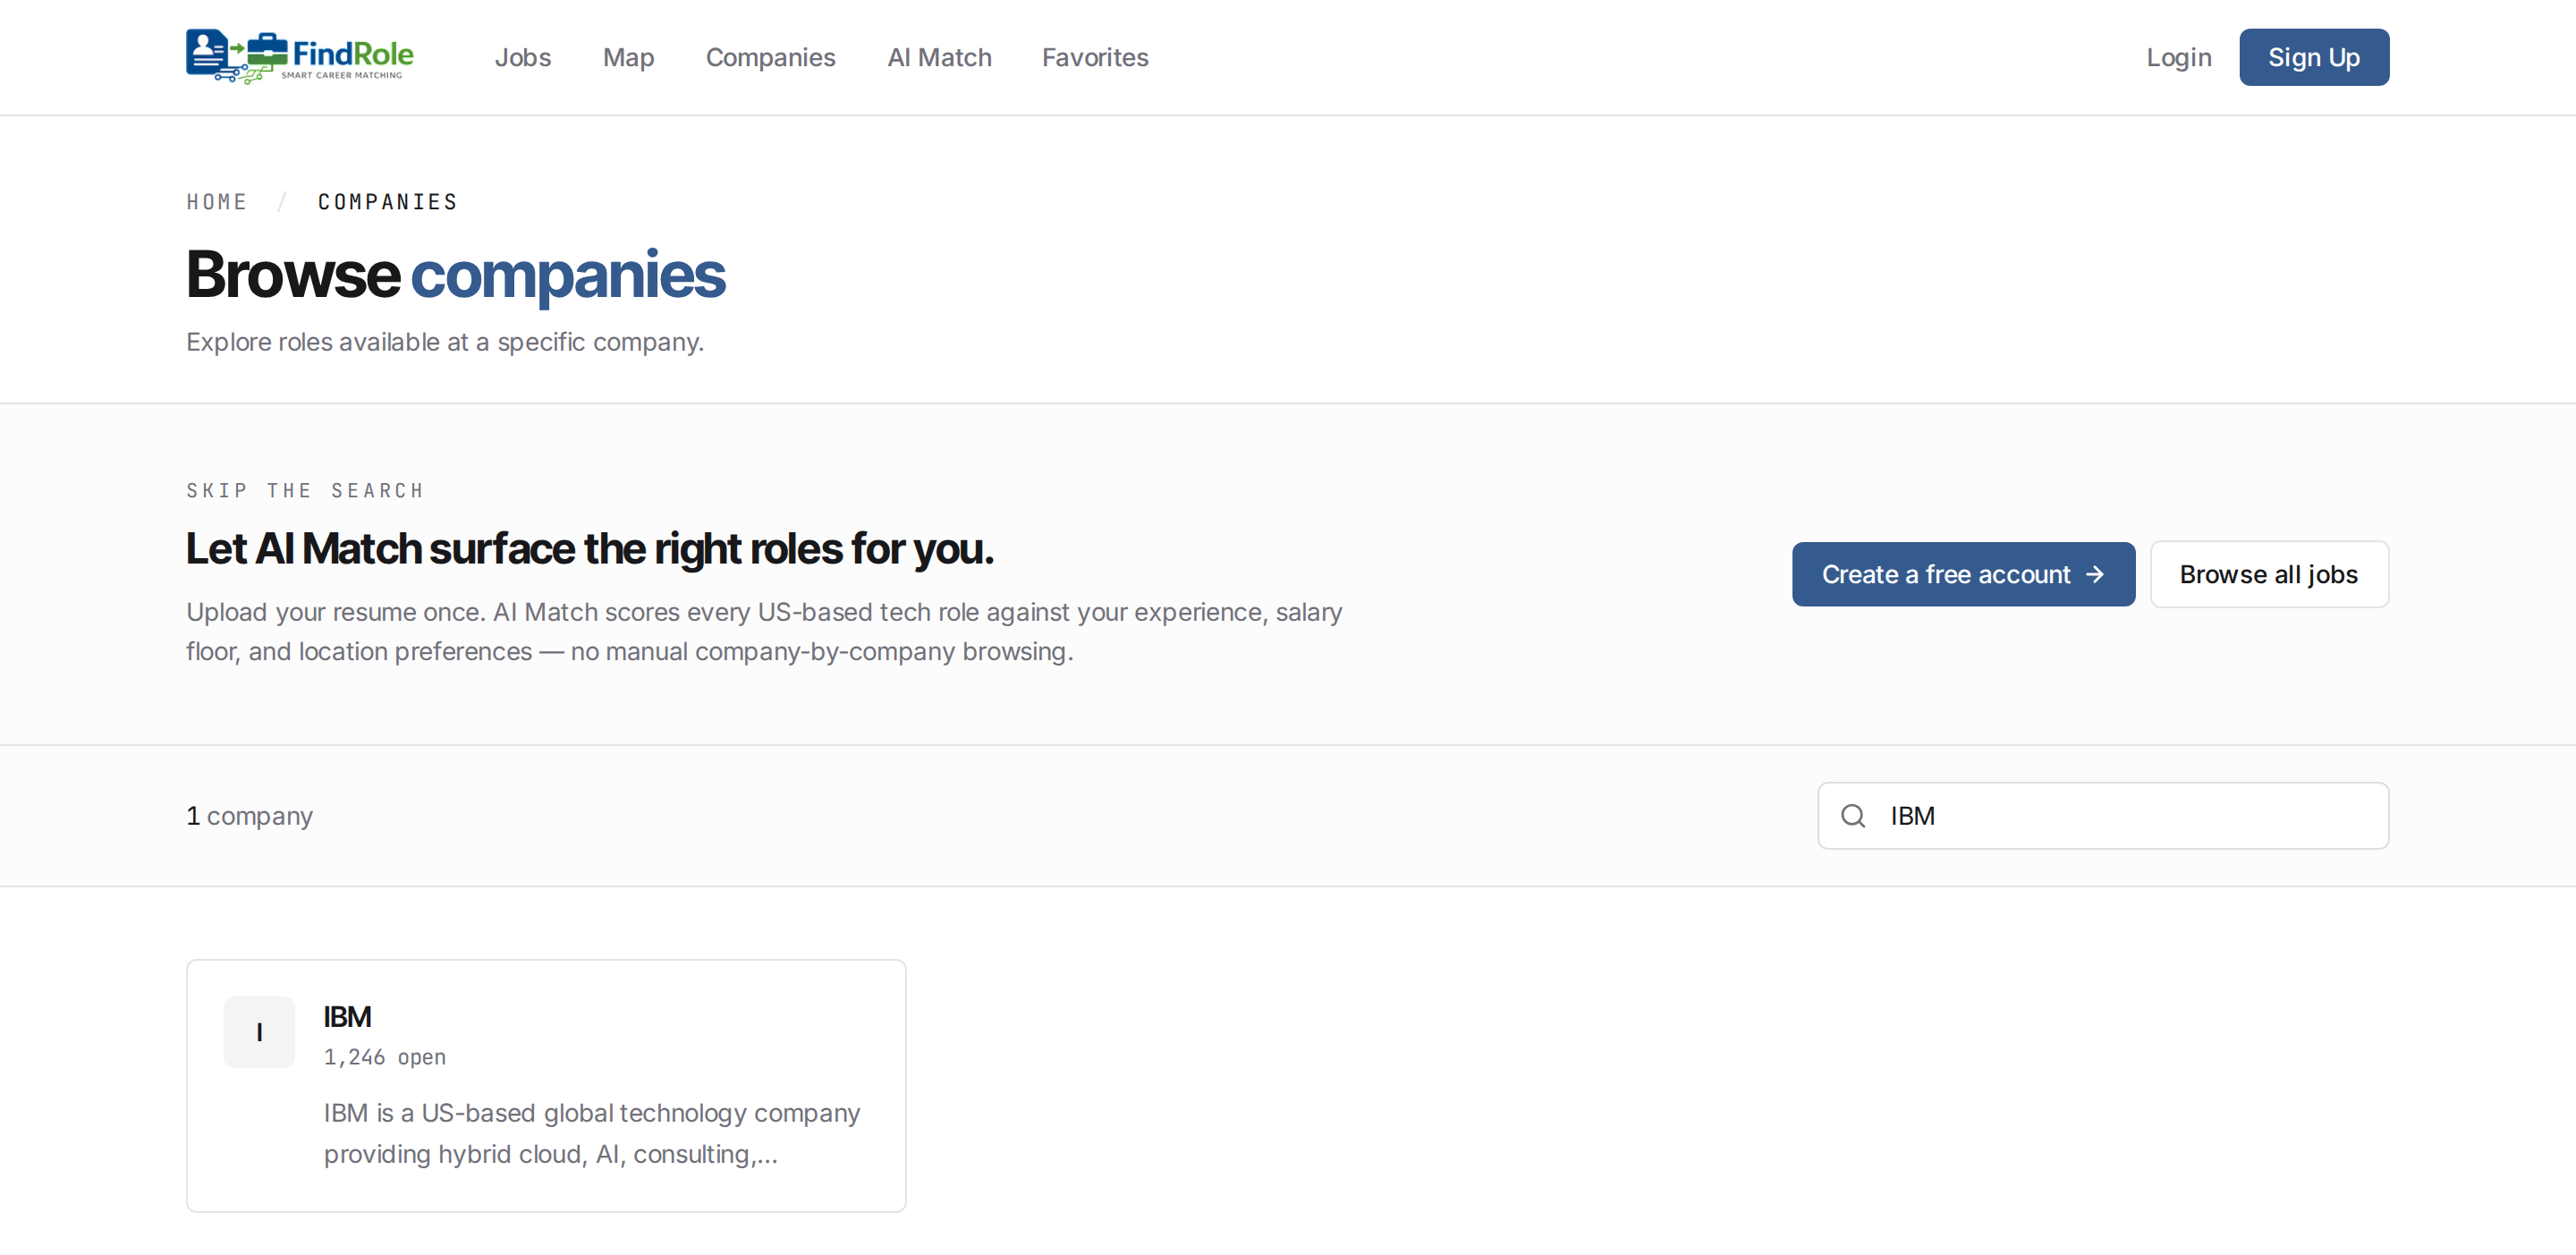The height and width of the screenshot is (1255, 2576).
Task: Click the 'SKIP THE SEARCH' label
Action: click(305, 490)
